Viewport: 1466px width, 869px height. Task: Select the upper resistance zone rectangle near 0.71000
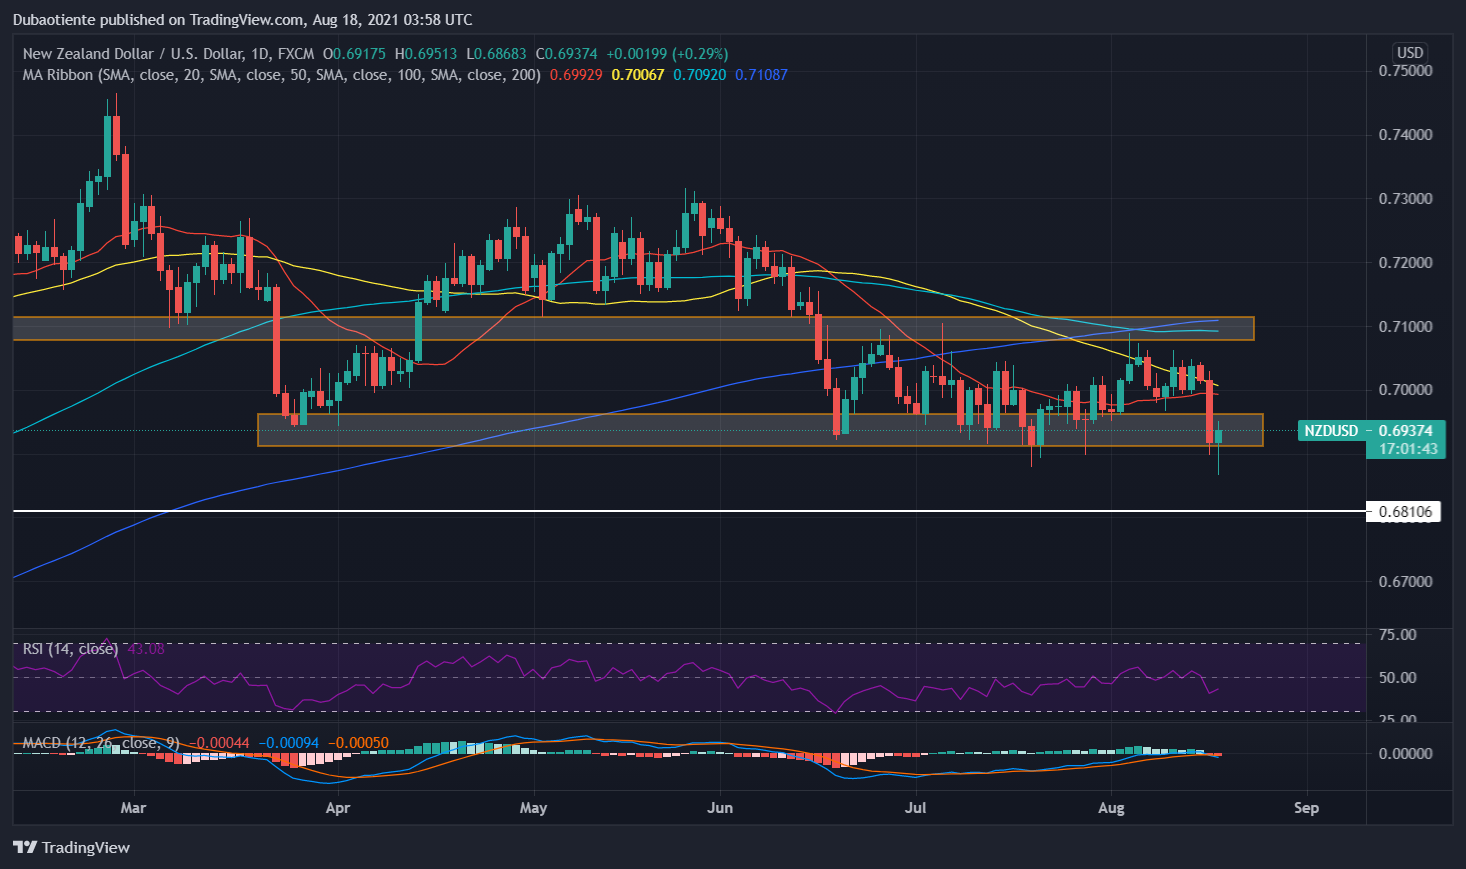pyautogui.click(x=633, y=328)
